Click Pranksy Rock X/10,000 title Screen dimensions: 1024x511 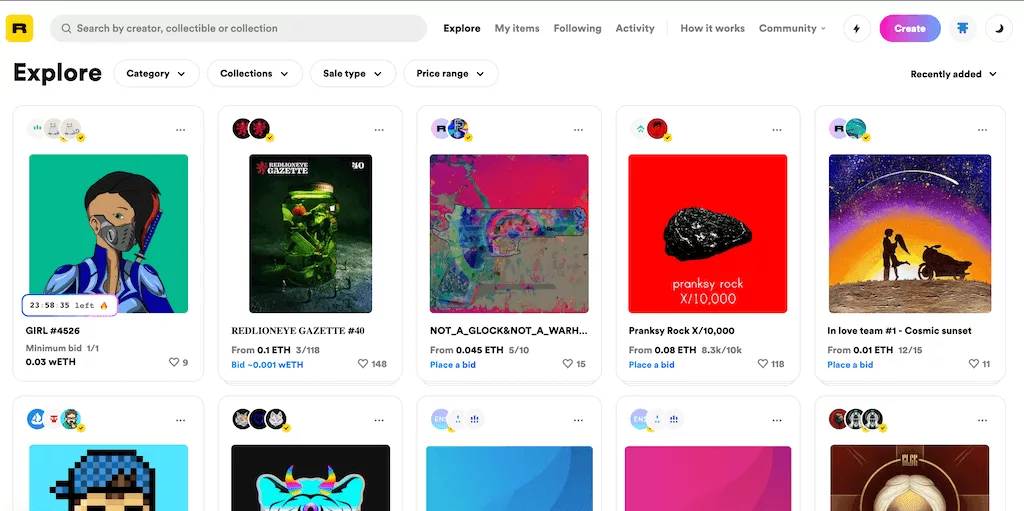(681, 331)
